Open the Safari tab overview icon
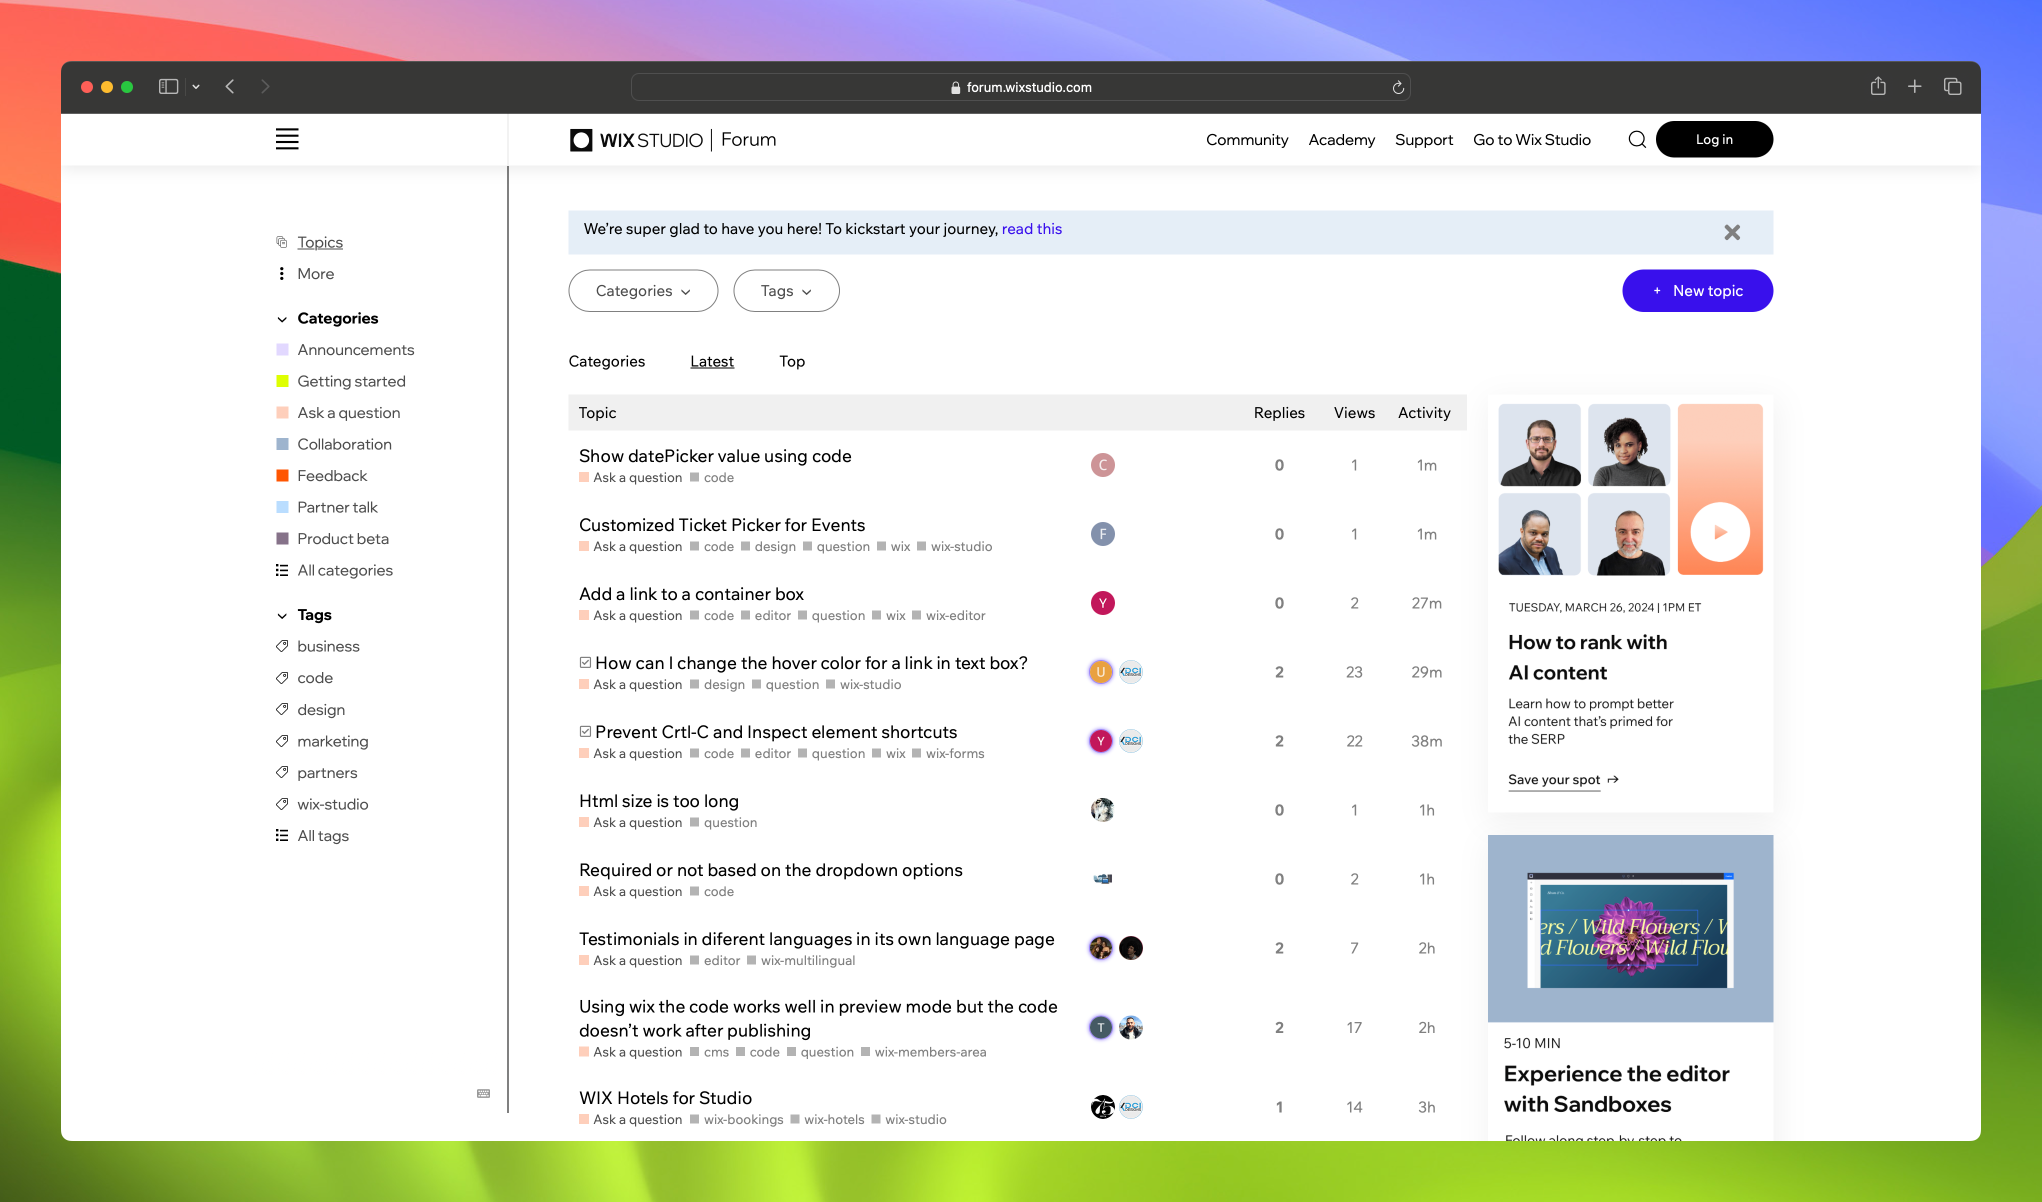 pyautogui.click(x=1952, y=87)
